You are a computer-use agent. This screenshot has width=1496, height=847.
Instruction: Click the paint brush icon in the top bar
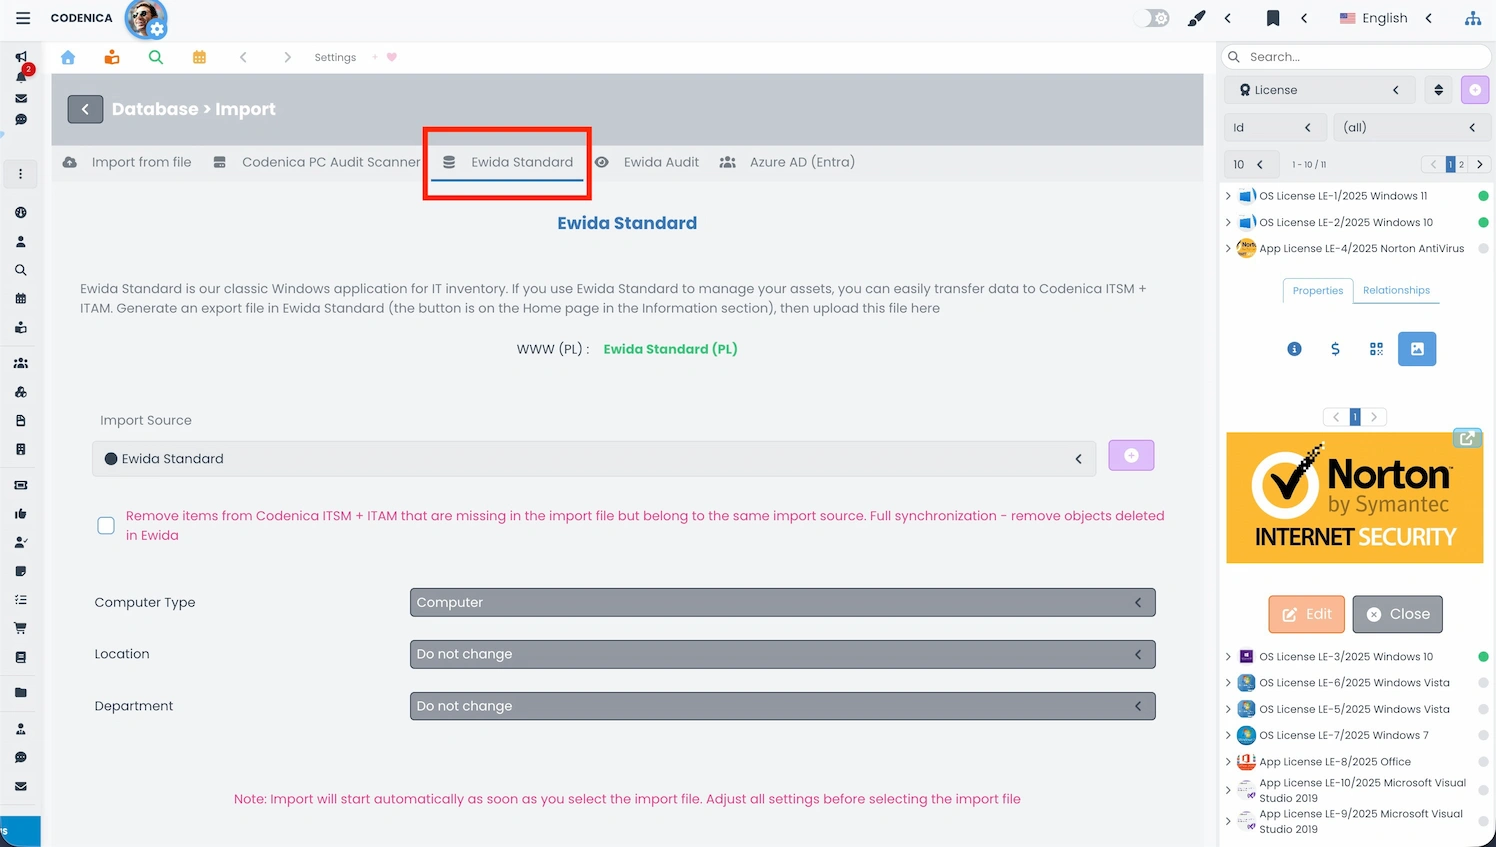point(1196,17)
